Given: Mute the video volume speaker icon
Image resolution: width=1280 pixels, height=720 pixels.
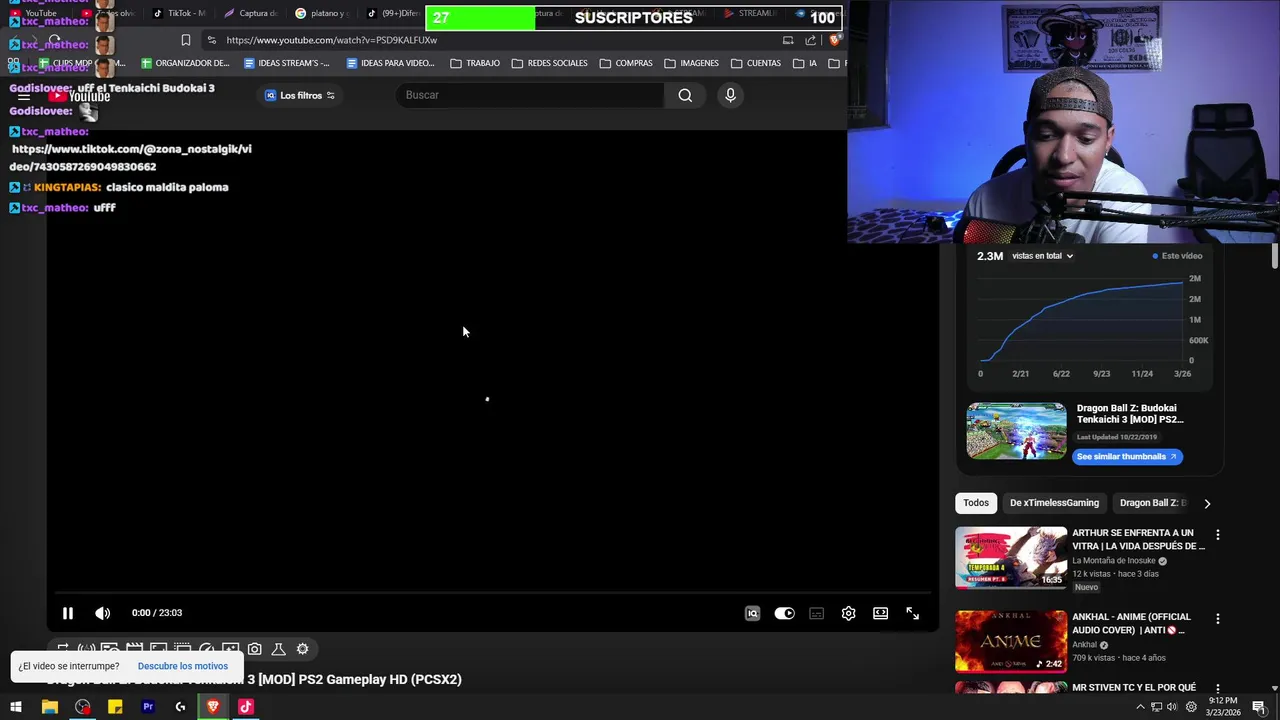Looking at the screenshot, I should [x=102, y=613].
